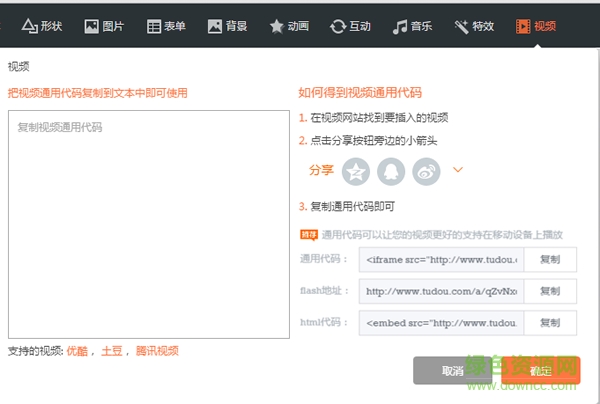This screenshot has width=600, height=404.
Task: Open the 特效 (Effects) wand tool
Action: pyautogui.click(x=475, y=26)
